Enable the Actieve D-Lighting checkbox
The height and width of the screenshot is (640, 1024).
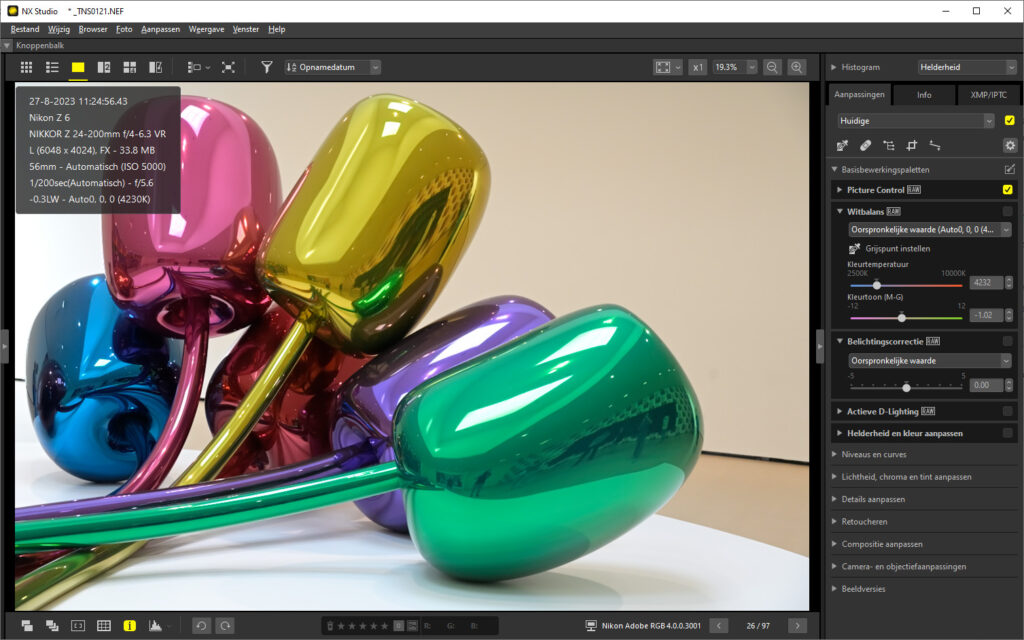1007,411
